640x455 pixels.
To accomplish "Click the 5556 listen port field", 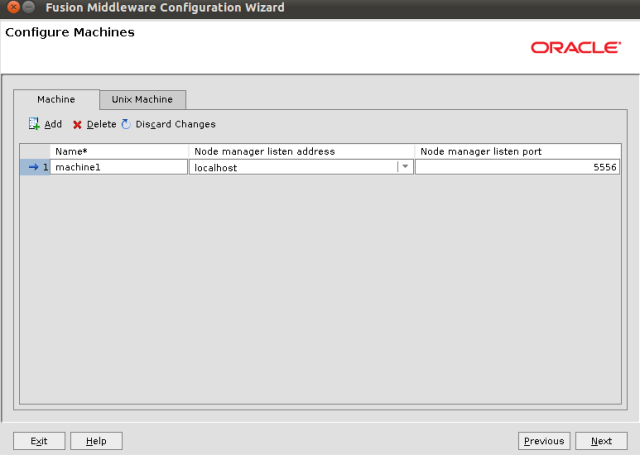I will [518, 167].
